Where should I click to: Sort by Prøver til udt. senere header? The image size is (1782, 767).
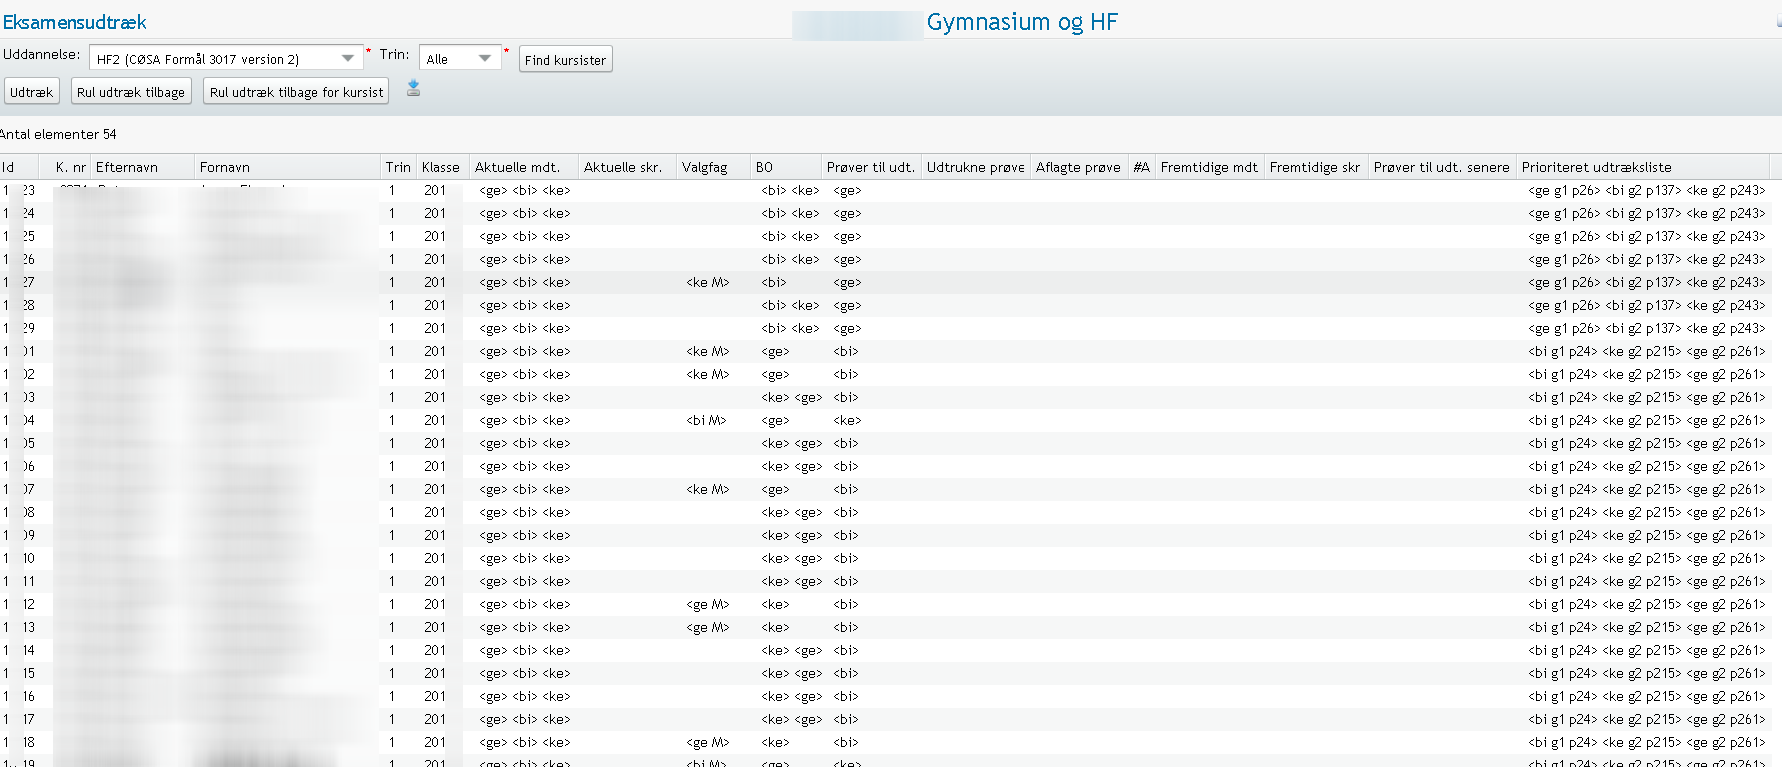tap(1442, 167)
